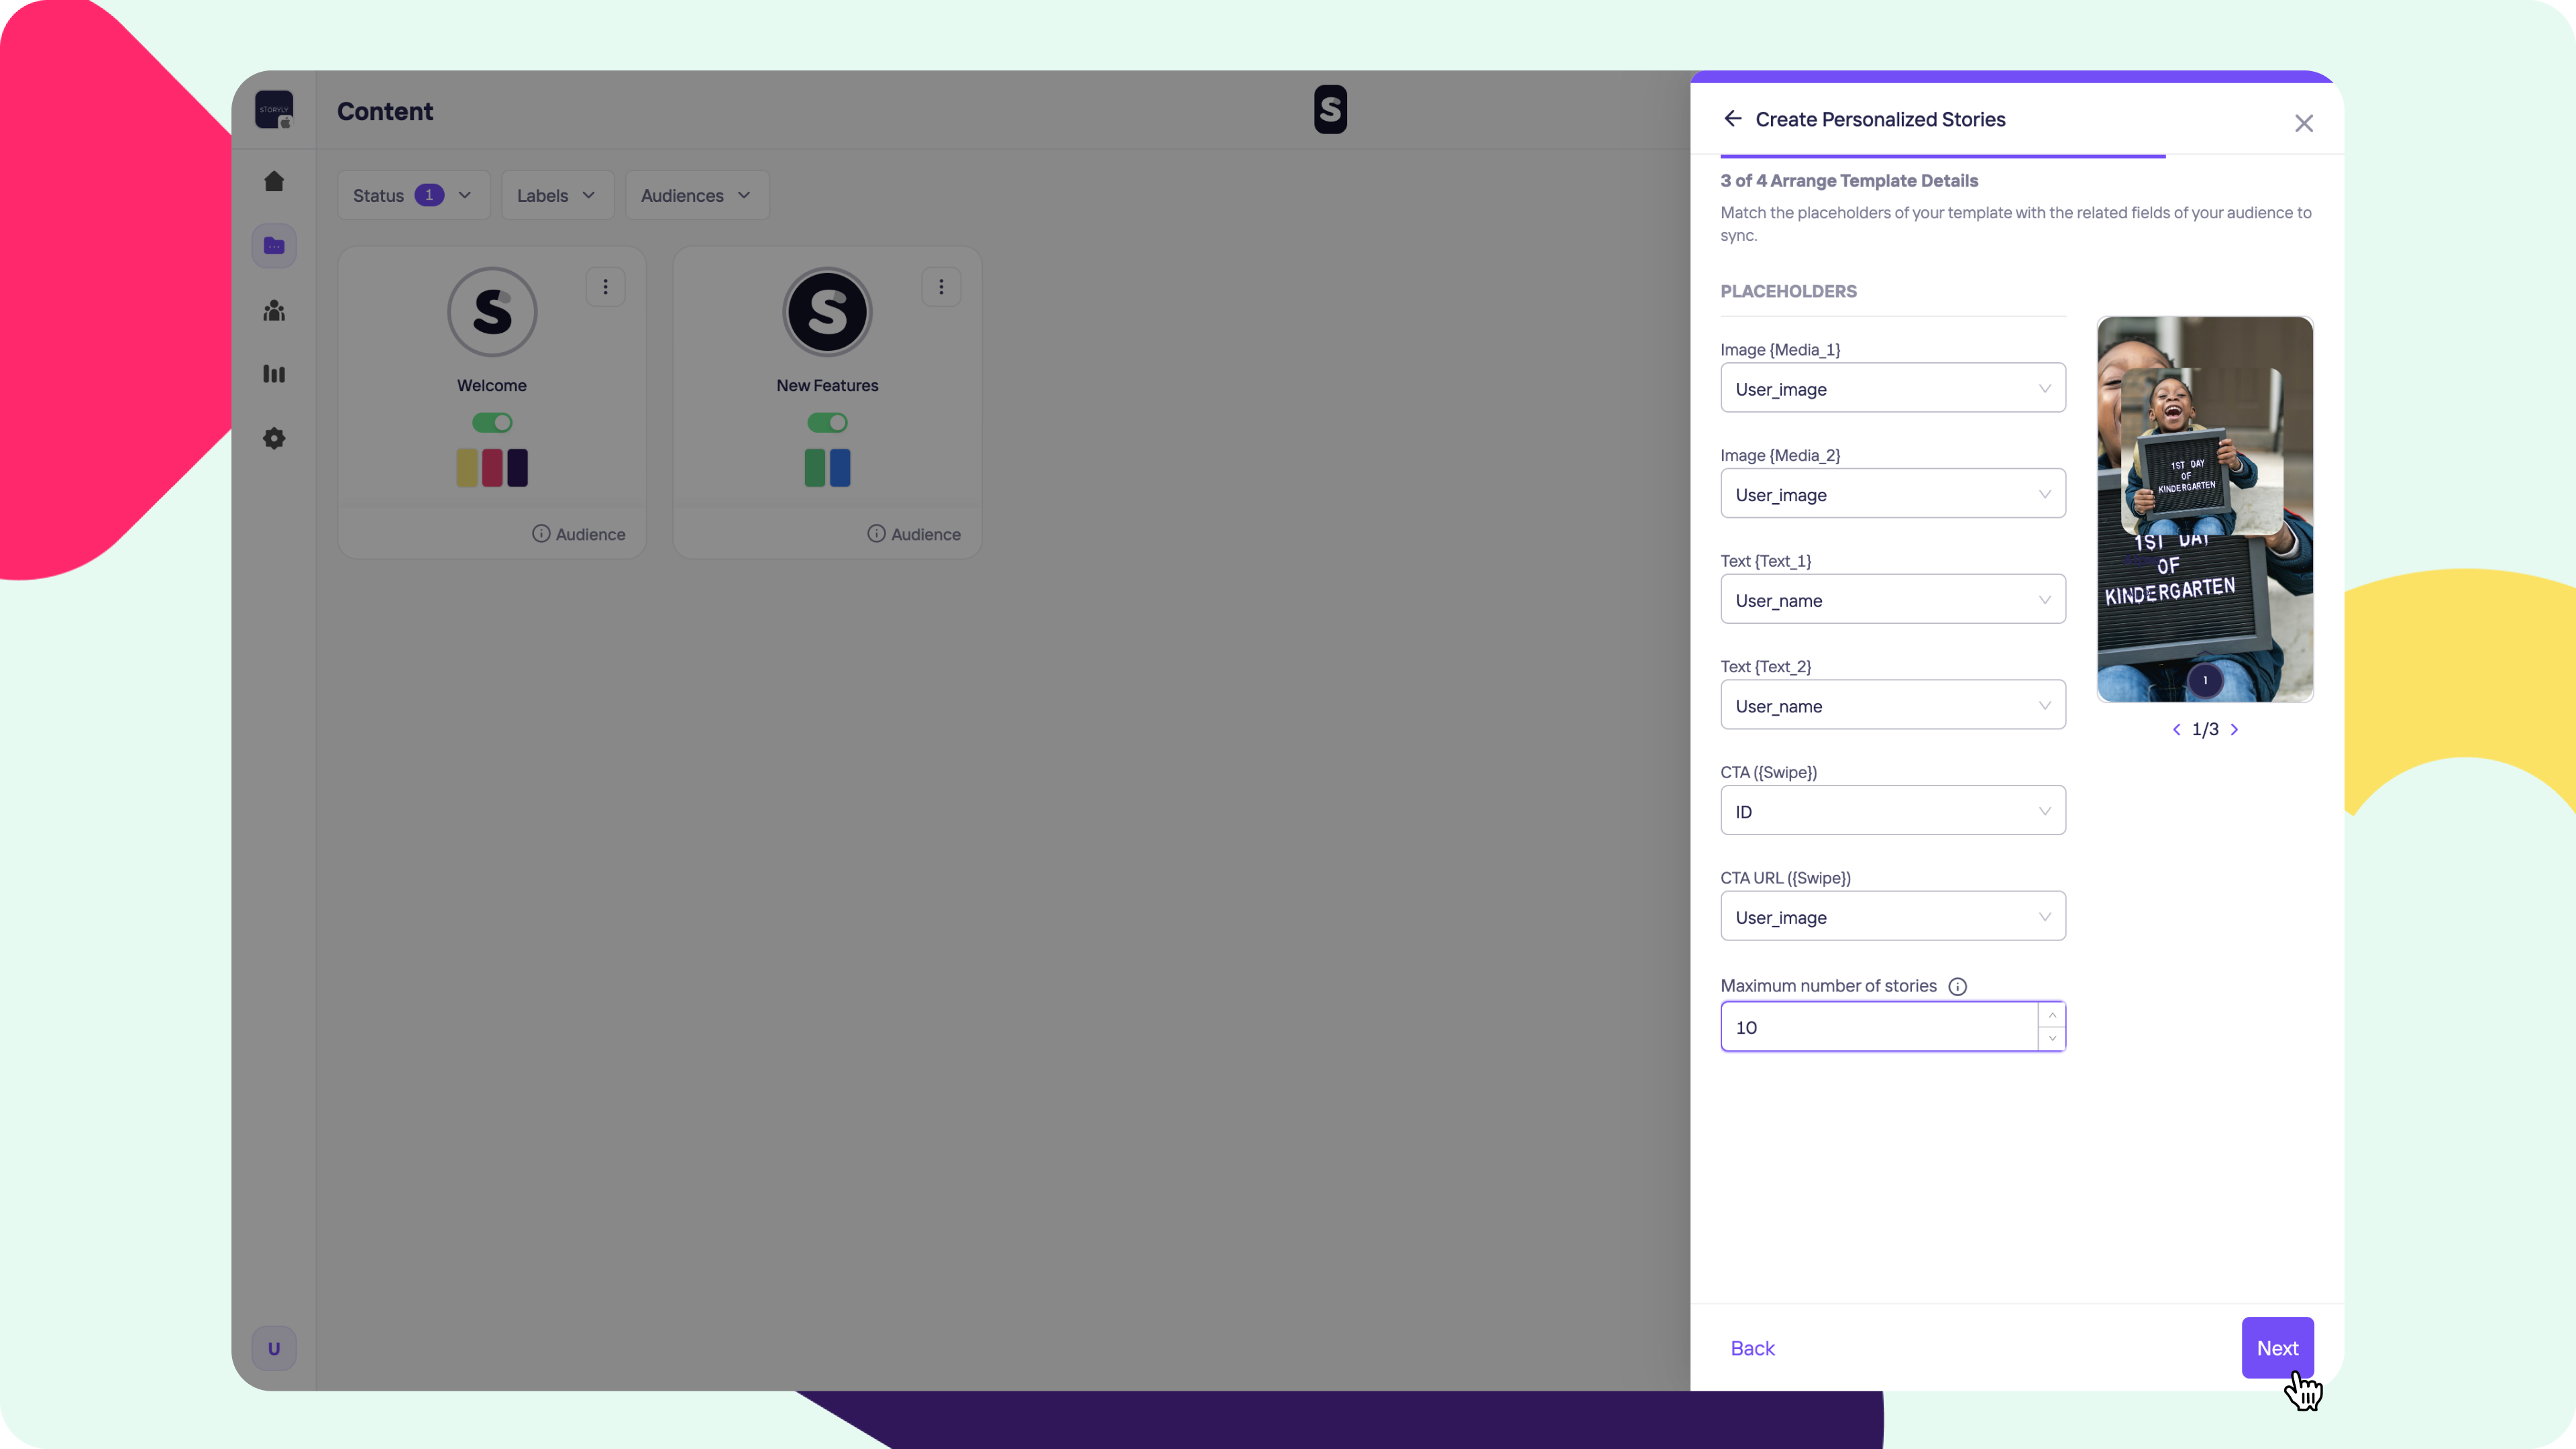Click the Next button
The width and height of the screenshot is (2576, 1449).
(2276, 1348)
